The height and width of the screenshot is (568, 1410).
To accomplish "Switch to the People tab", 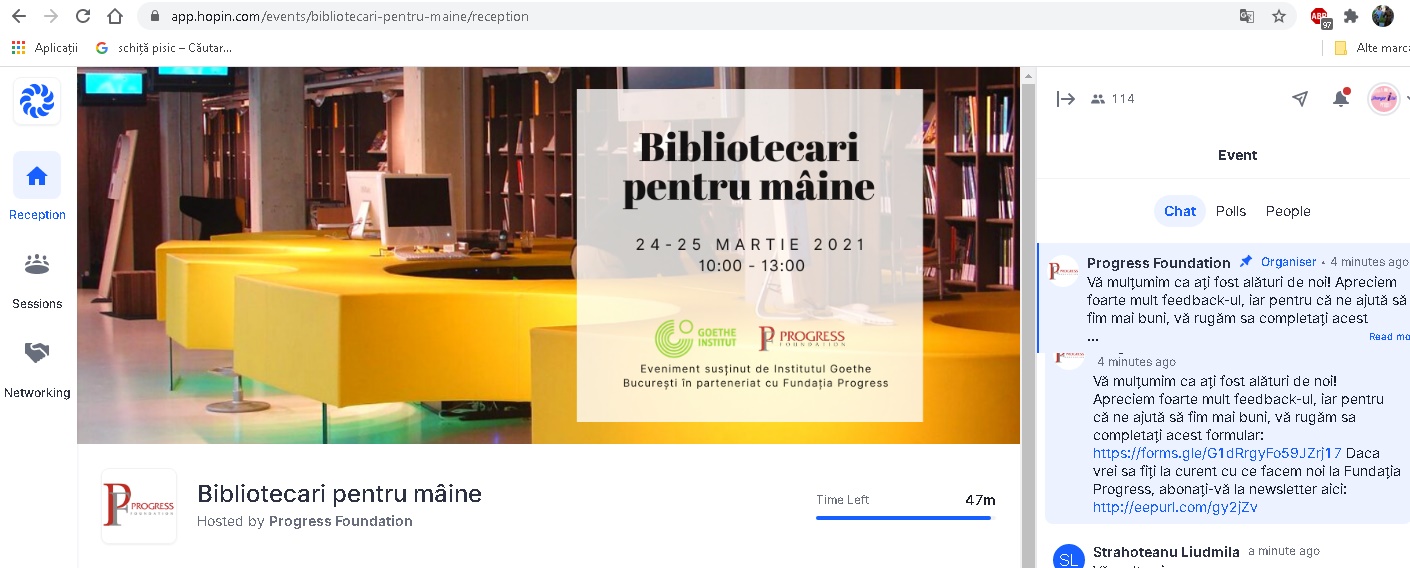I will [x=1288, y=211].
